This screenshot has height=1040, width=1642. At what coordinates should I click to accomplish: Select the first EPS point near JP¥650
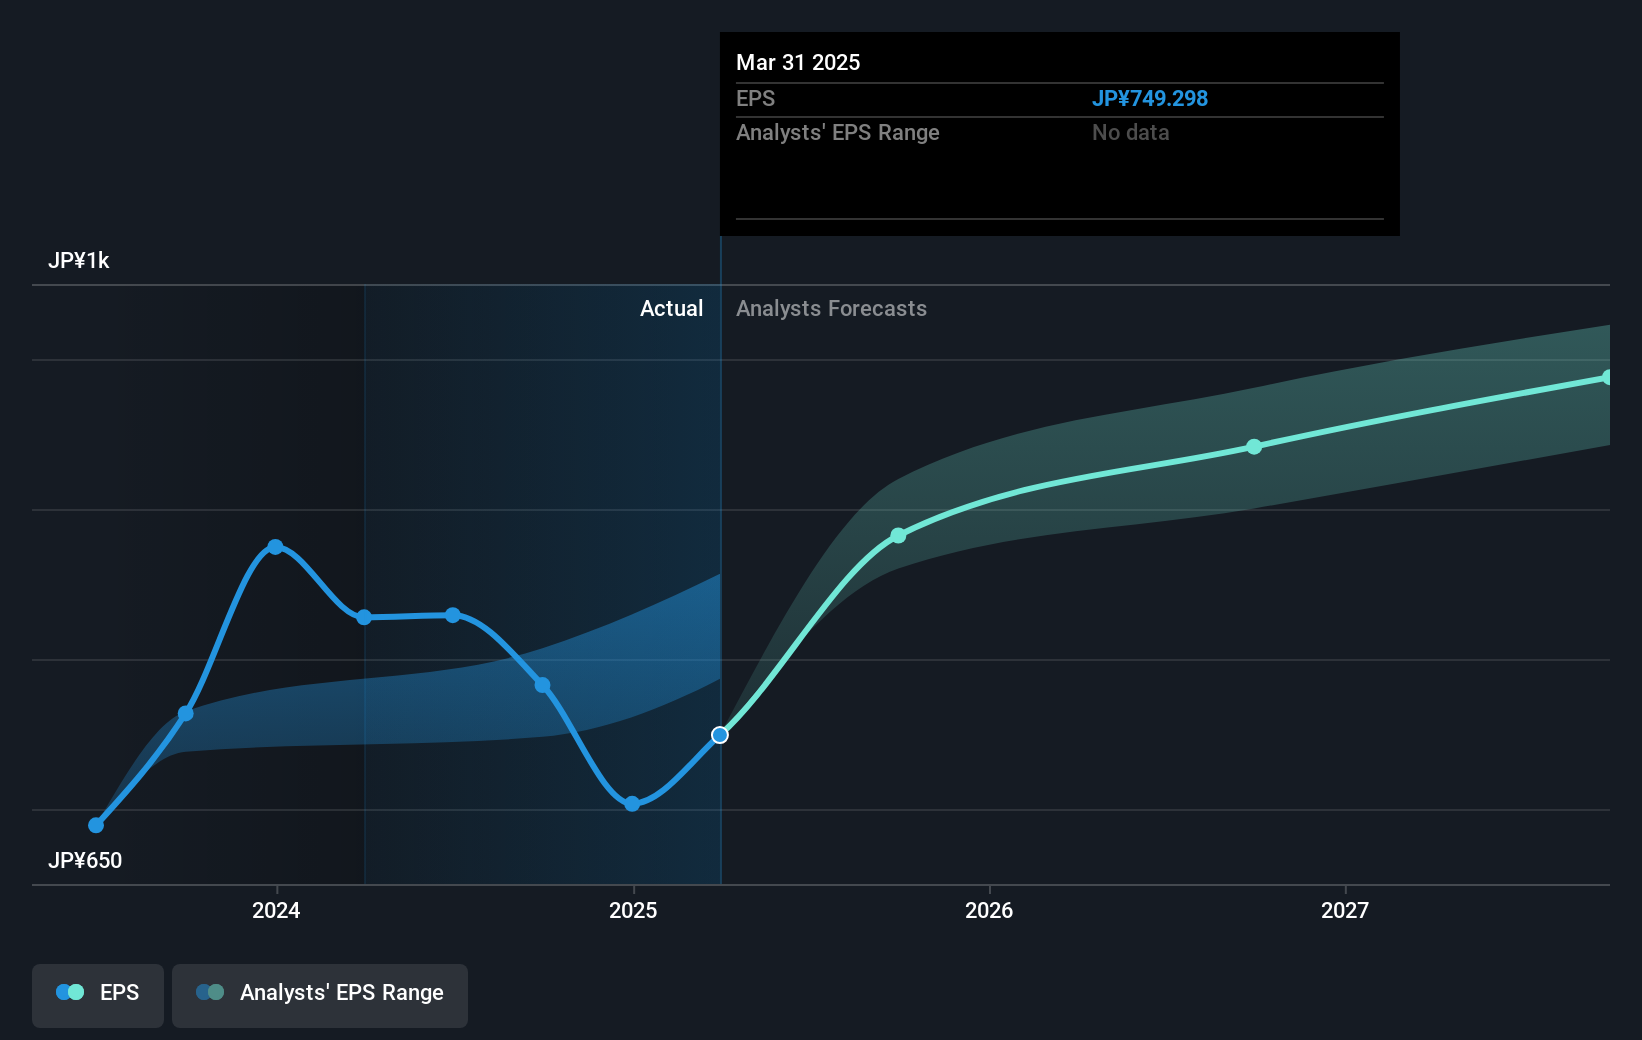pos(96,825)
